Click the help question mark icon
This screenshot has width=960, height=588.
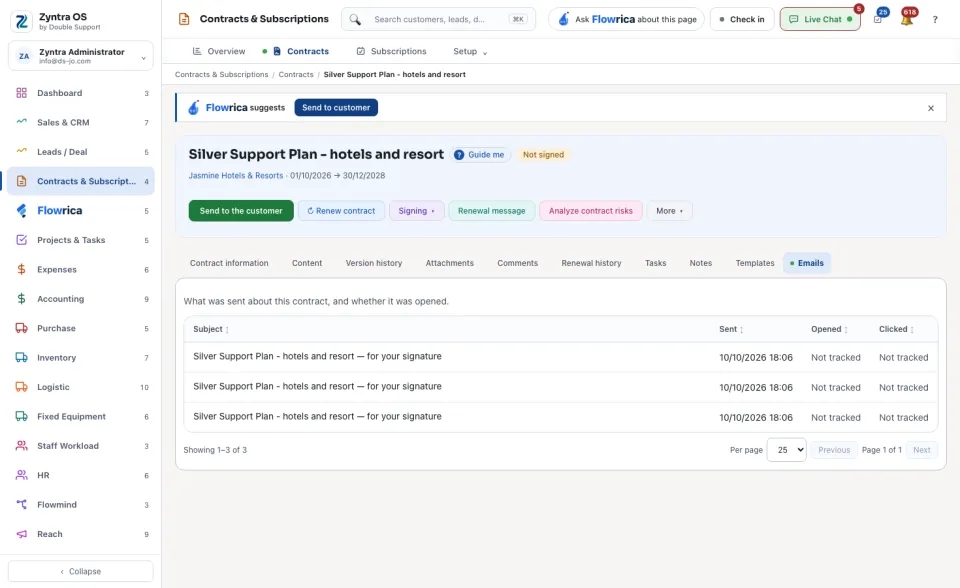[935, 20]
